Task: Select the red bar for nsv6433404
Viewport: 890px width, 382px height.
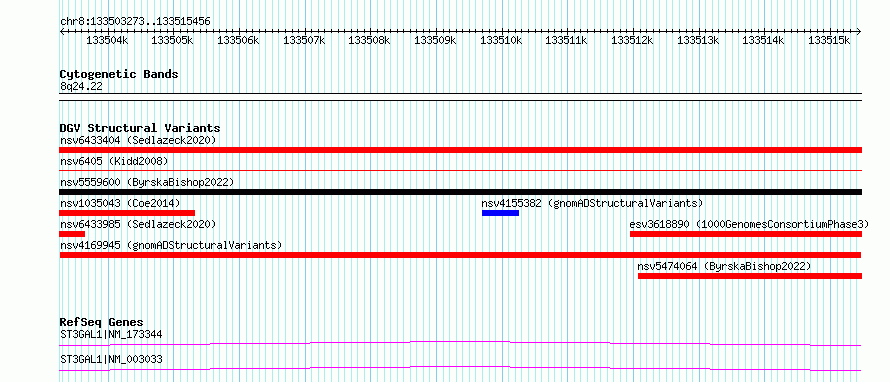Action: 461,150
